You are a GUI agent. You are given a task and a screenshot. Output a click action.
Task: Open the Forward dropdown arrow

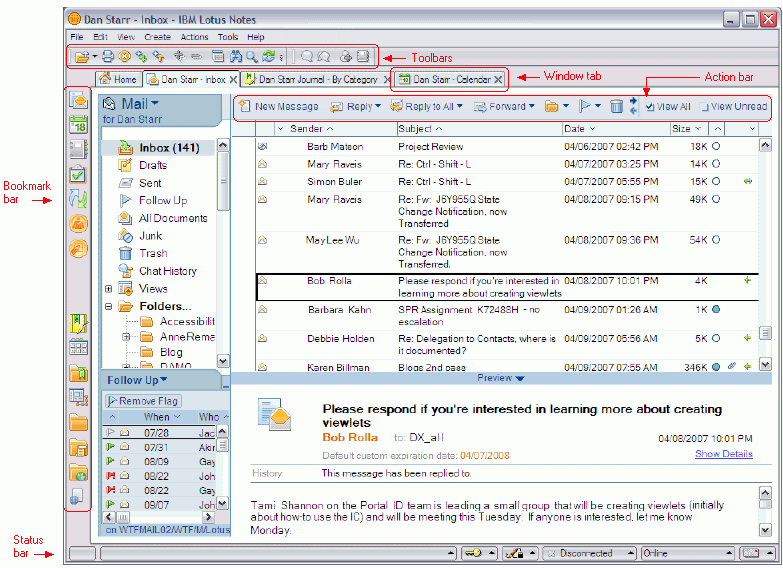tap(532, 106)
